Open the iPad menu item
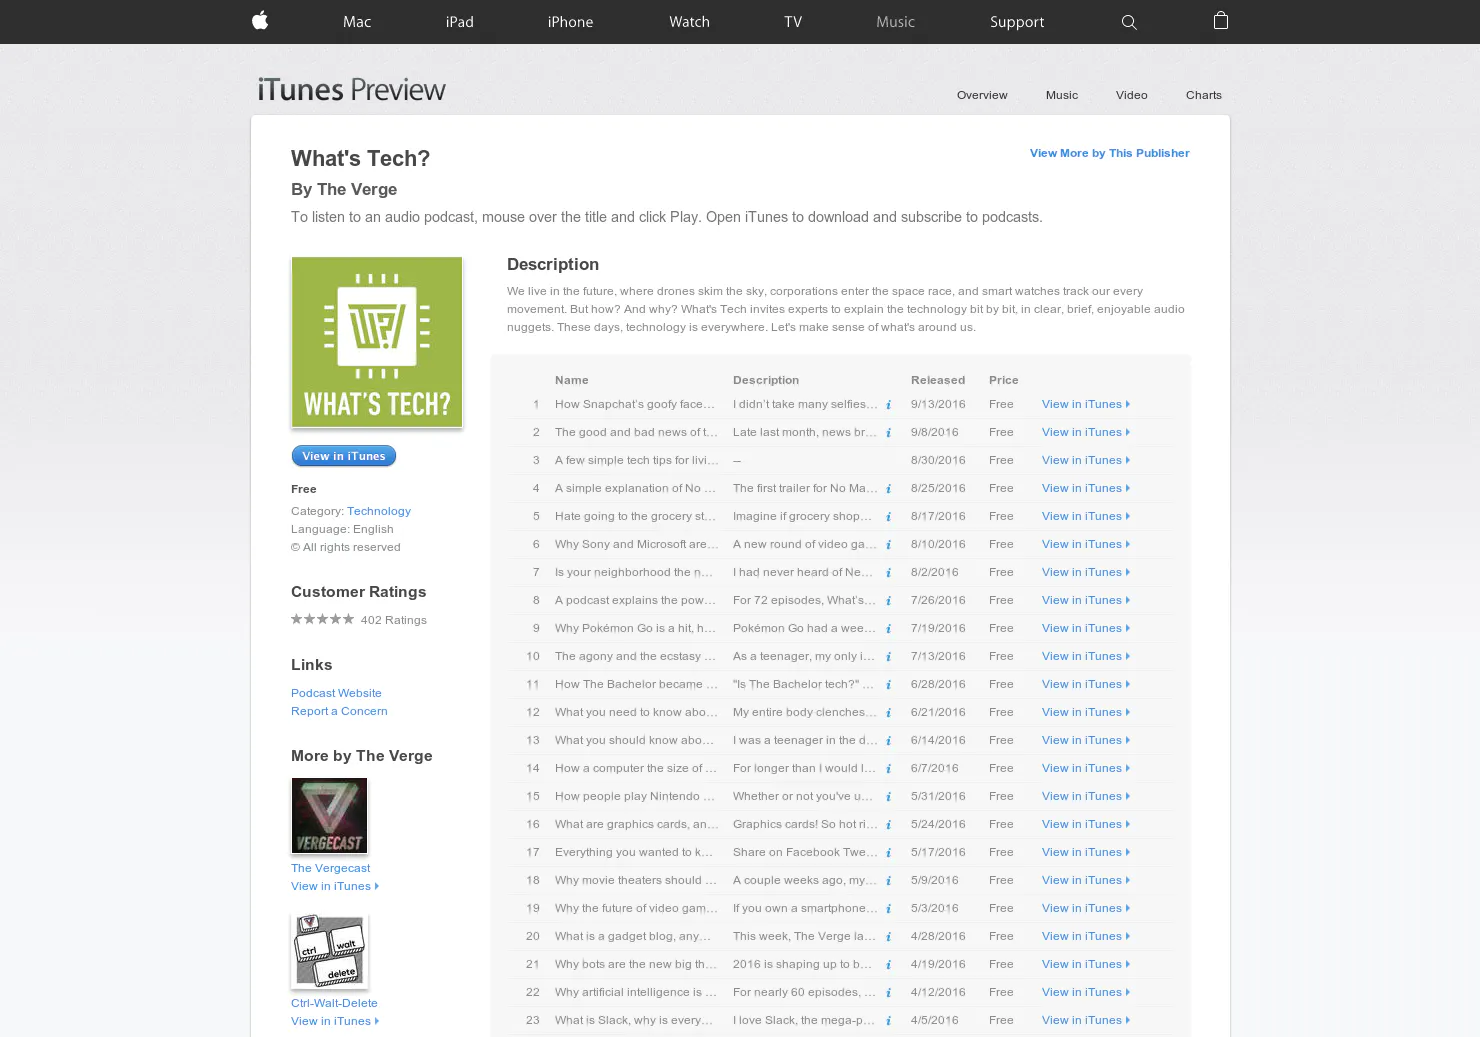The width and height of the screenshot is (1480, 1037). tap(460, 22)
